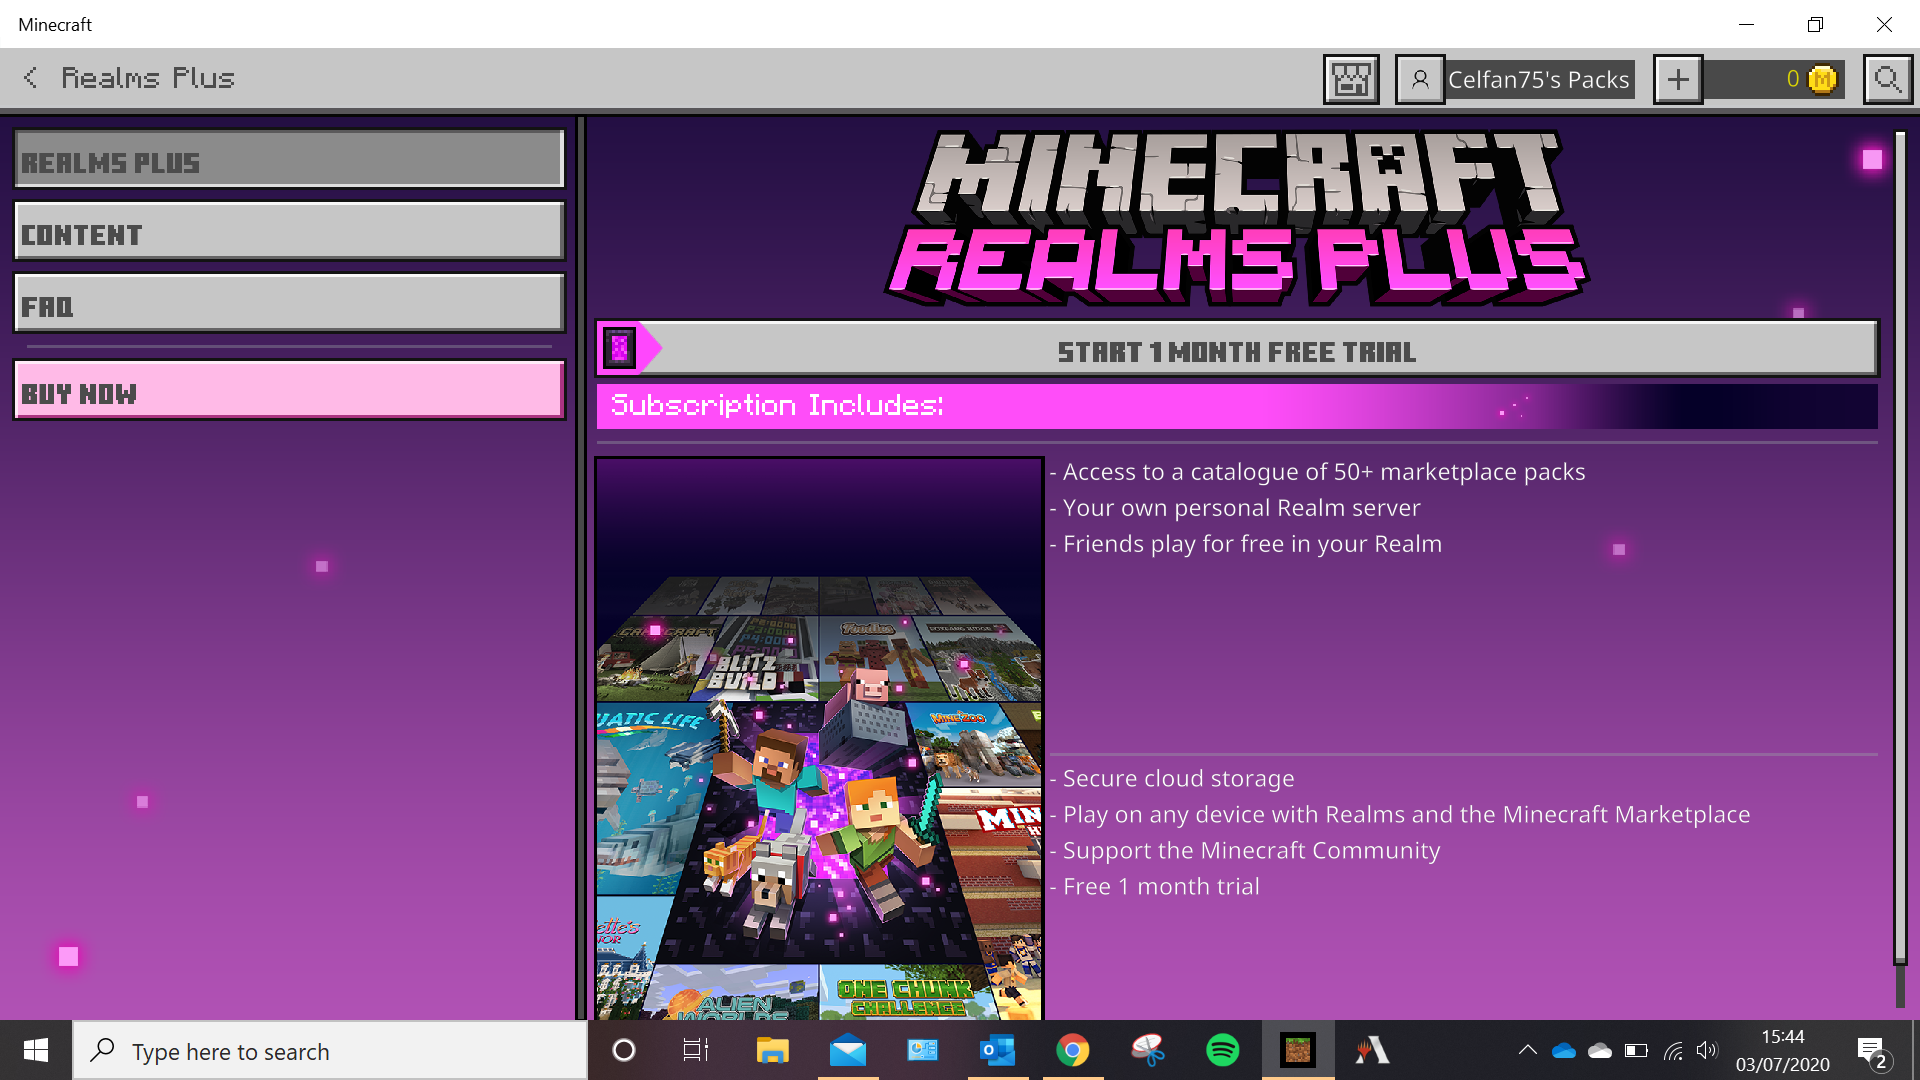Open the Marketplace store icon
Screen dimensions: 1920x1080
(1351, 79)
